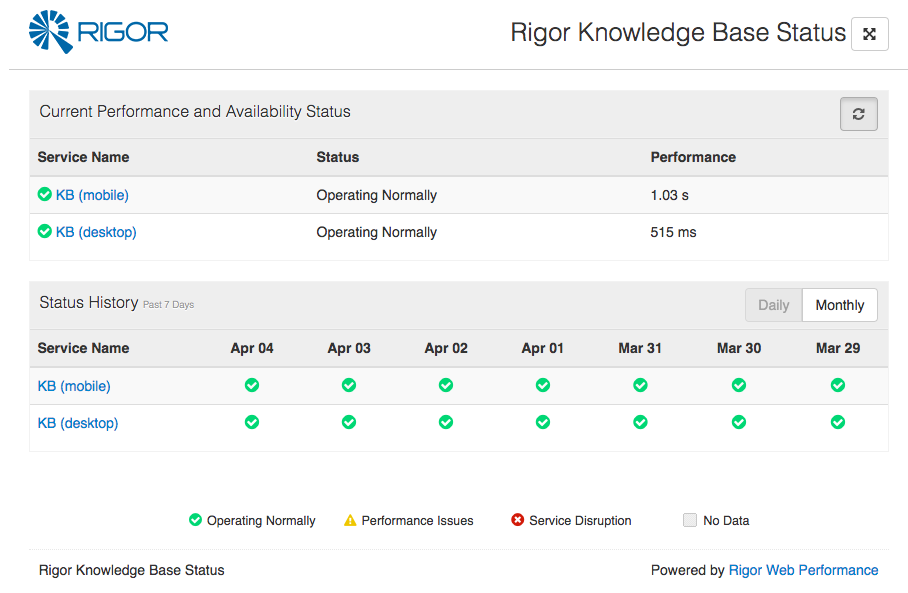Click green check icon beside KB (desktop) in current status
The width and height of the screenshot is (908, 593).
coord(45,232)
